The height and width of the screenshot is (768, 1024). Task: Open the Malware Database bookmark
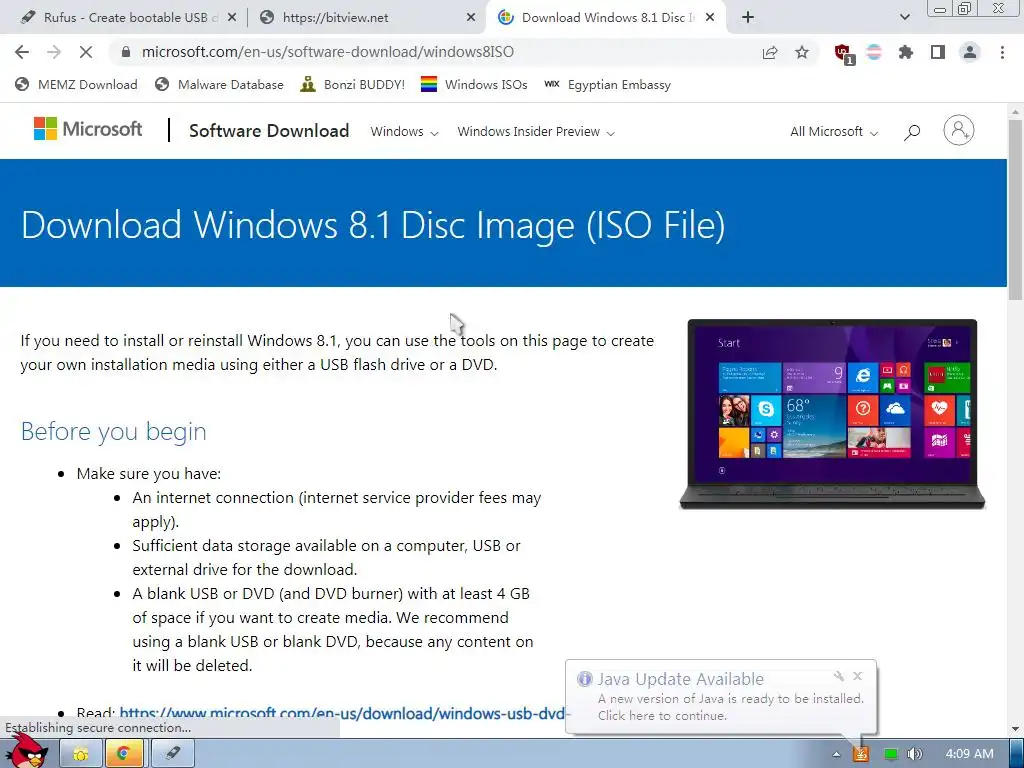tap(219, 85)
